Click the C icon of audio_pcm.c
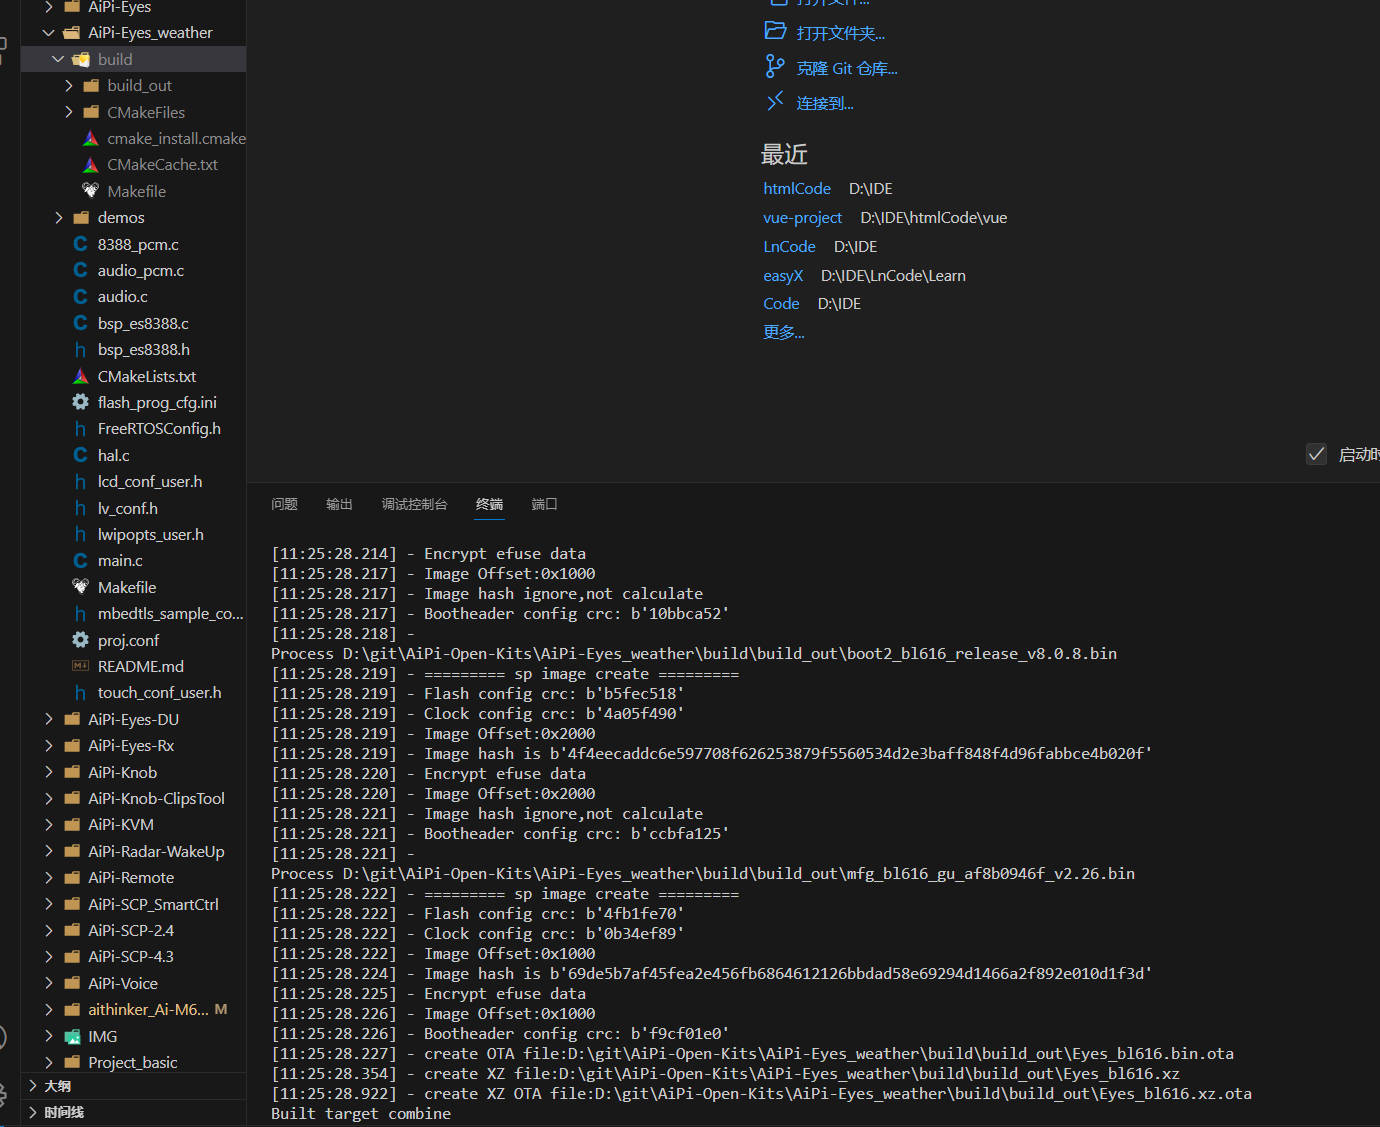 81,271
